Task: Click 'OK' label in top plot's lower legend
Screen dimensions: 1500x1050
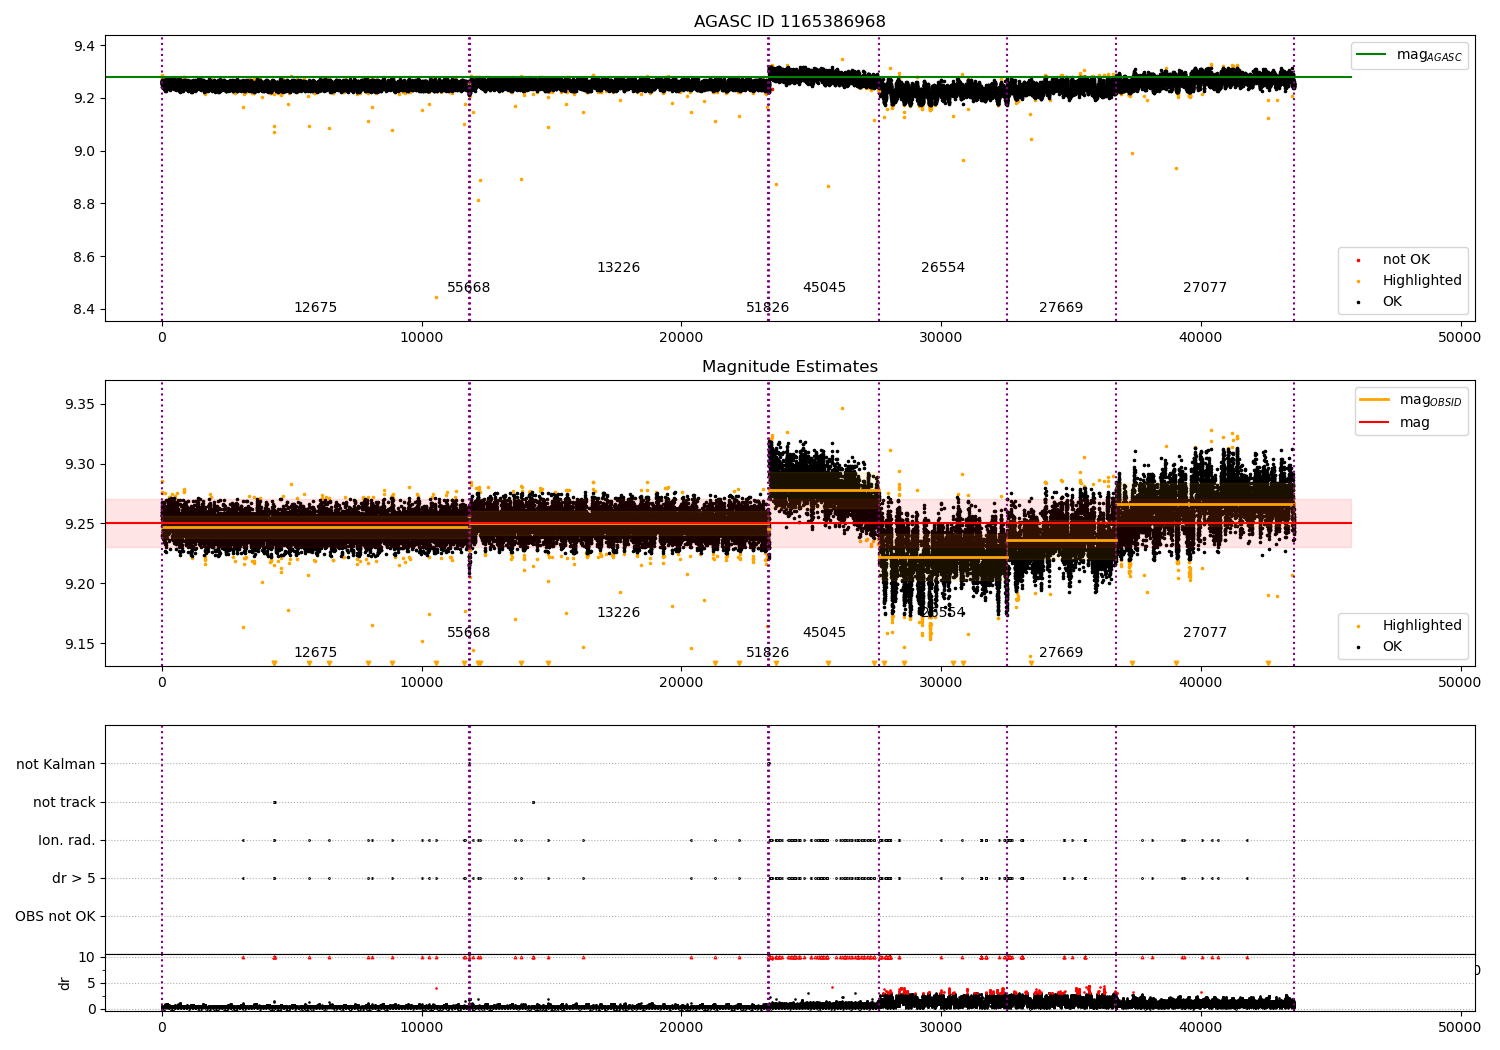Action: pyautogui.click(x=1391, y=302)
